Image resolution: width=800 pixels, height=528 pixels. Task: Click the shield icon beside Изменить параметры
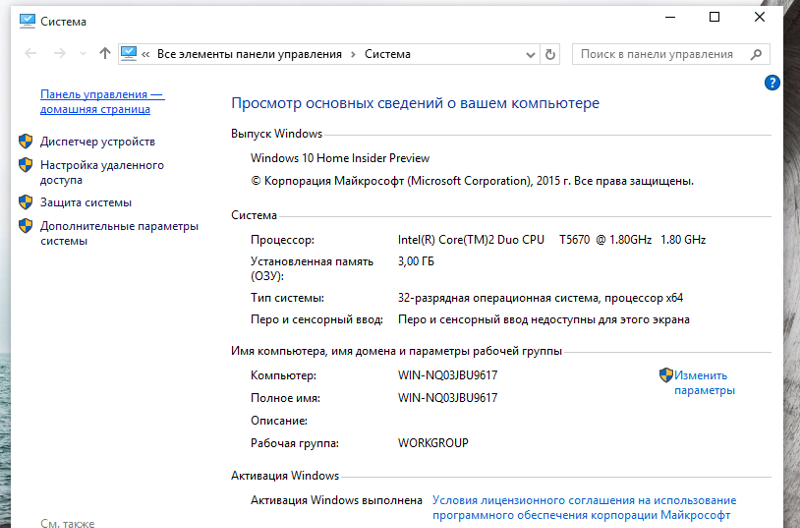click(666, 376)
